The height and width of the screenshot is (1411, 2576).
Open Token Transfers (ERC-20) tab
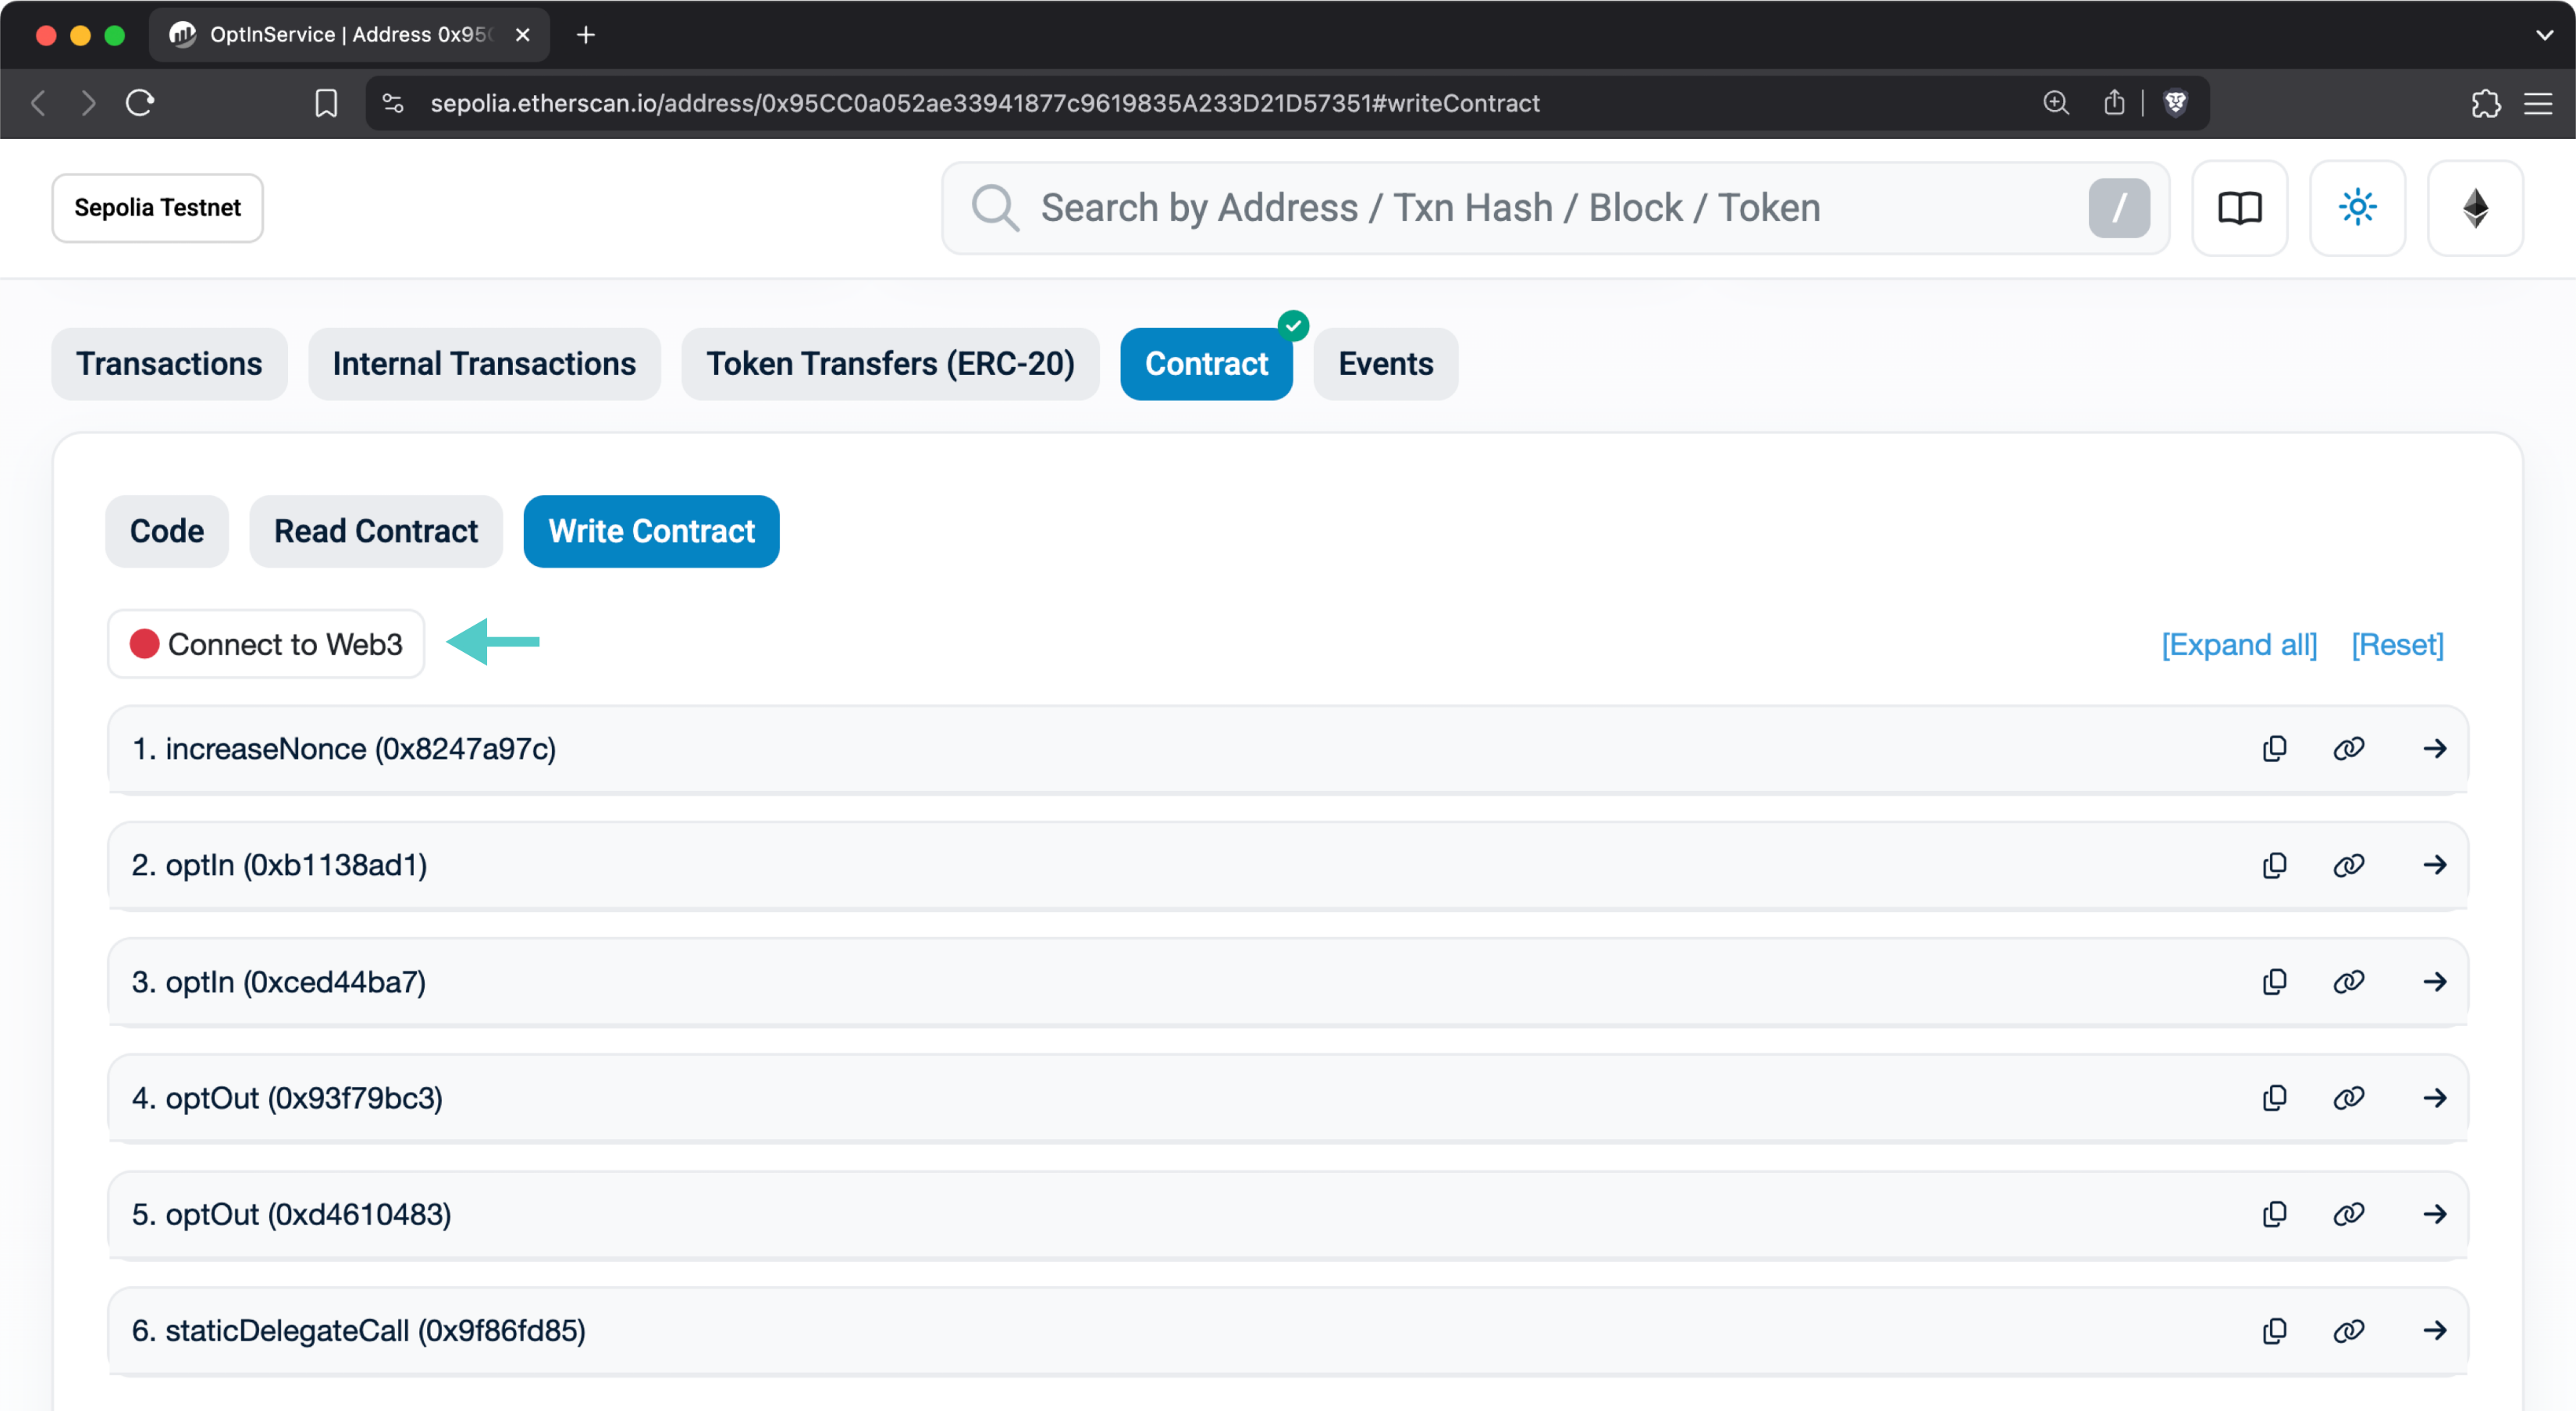pyautogui.click(x=890, y=364)
